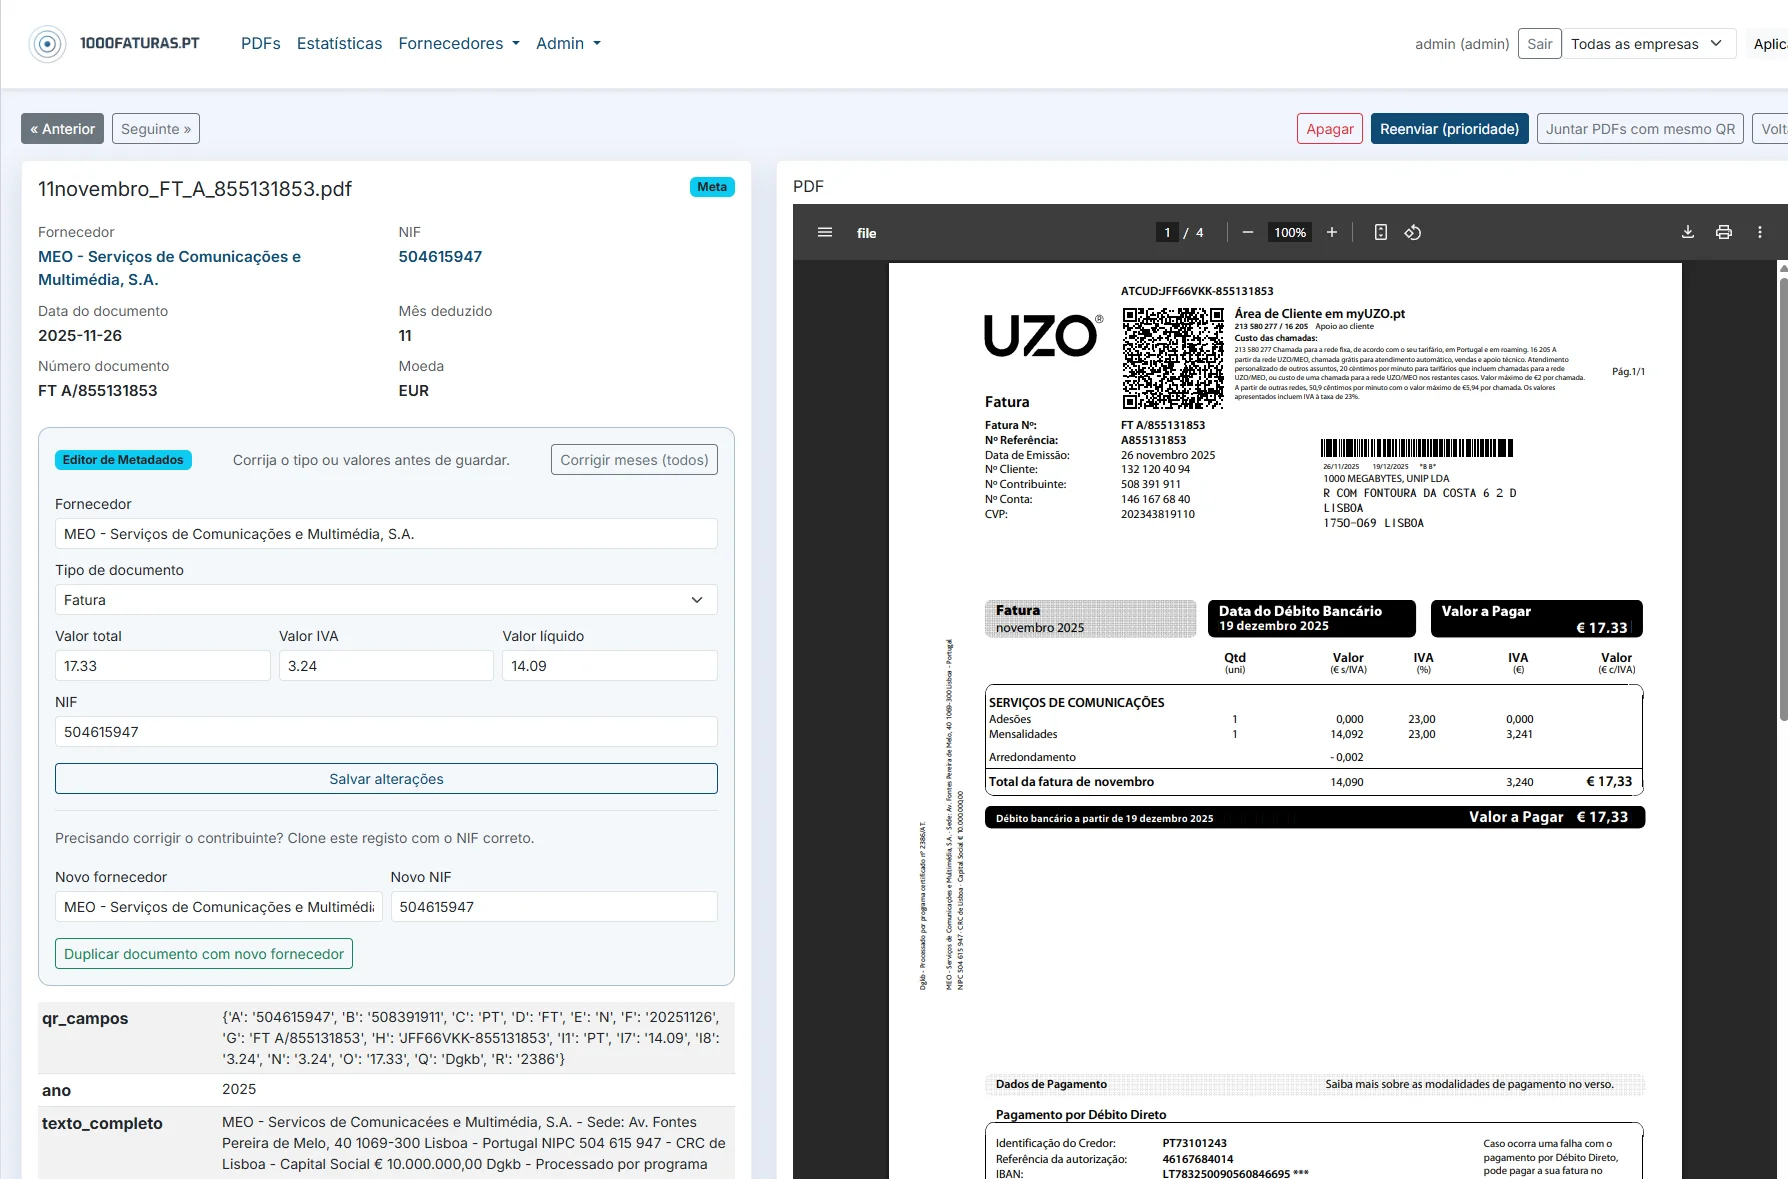The image size is (1788, 1179).
Task: Focus the Novo NIF field
Action: point(554,907)
